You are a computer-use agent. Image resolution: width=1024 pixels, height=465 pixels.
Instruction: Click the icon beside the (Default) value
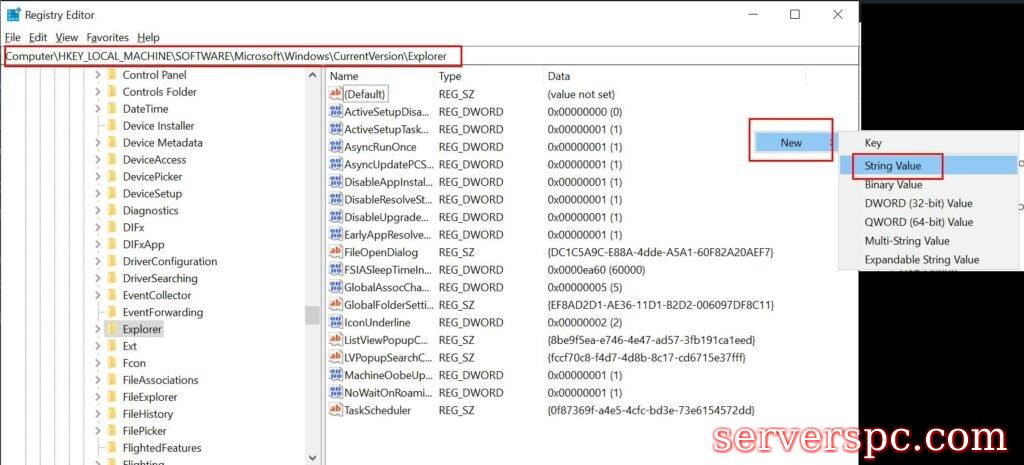pyautogui.click(x=336, y=93)
